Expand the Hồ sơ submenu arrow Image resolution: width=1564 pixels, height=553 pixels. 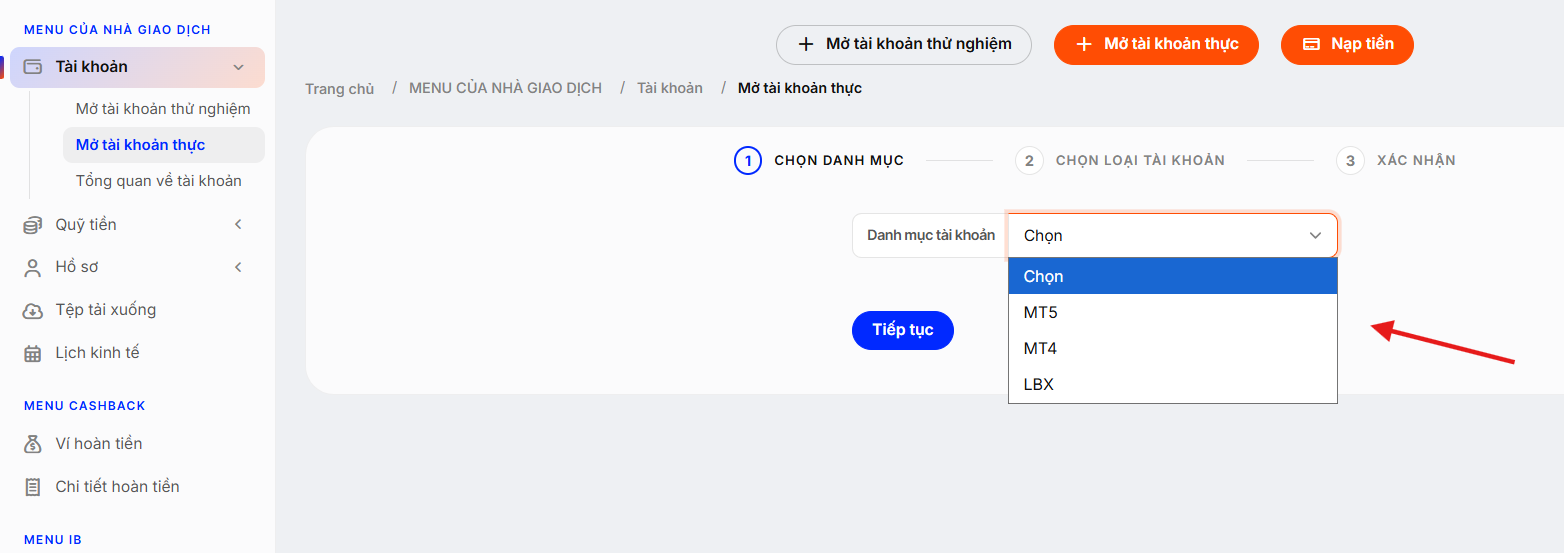[238, 267]
